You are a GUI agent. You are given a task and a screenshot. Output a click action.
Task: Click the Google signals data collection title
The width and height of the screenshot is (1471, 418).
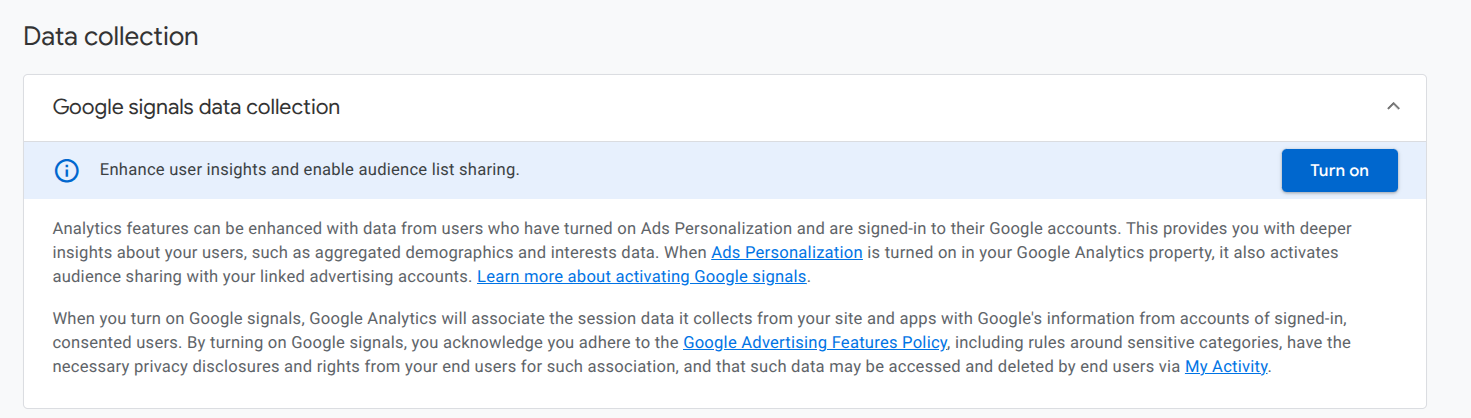coord(196,107)
